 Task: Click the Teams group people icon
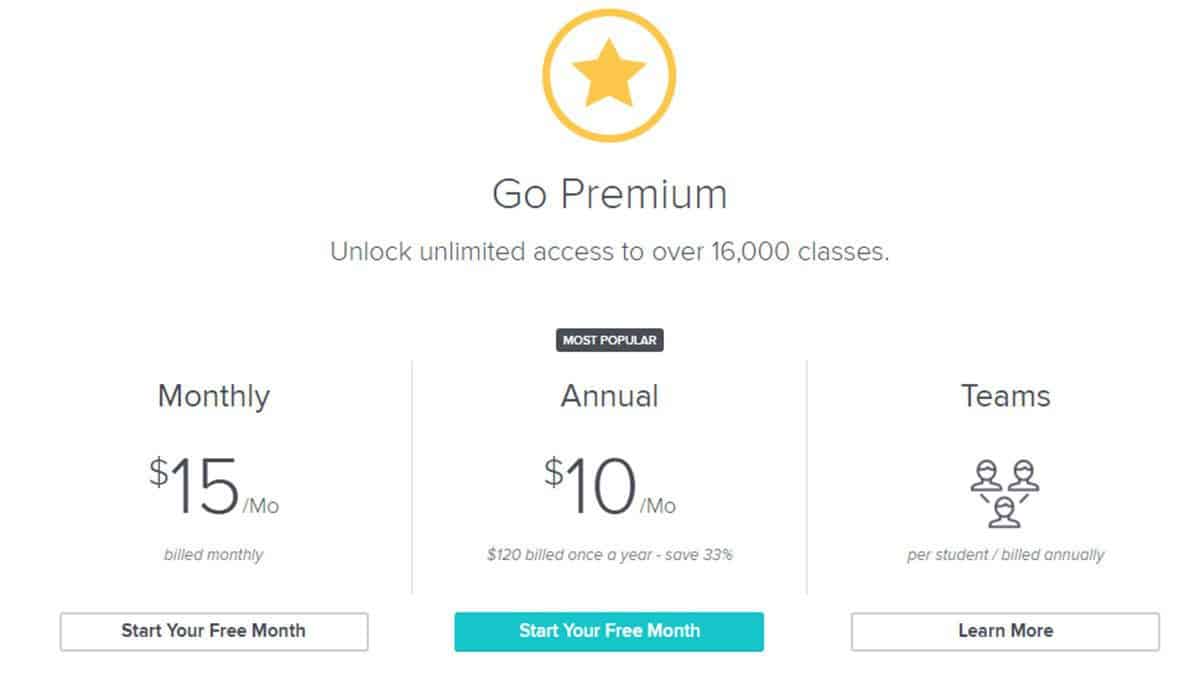1005,493
